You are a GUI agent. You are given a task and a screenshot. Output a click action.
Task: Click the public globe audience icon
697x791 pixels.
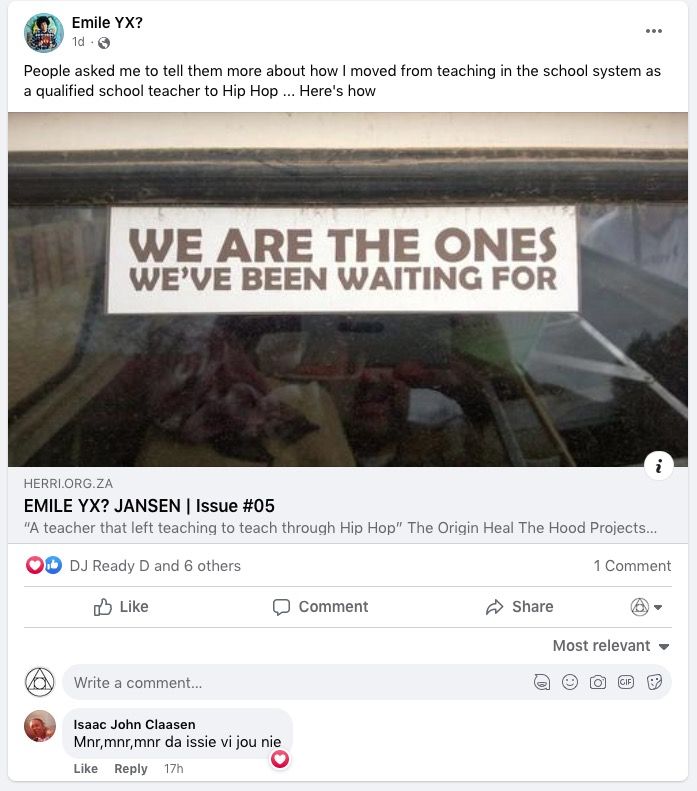coord(104,43)
